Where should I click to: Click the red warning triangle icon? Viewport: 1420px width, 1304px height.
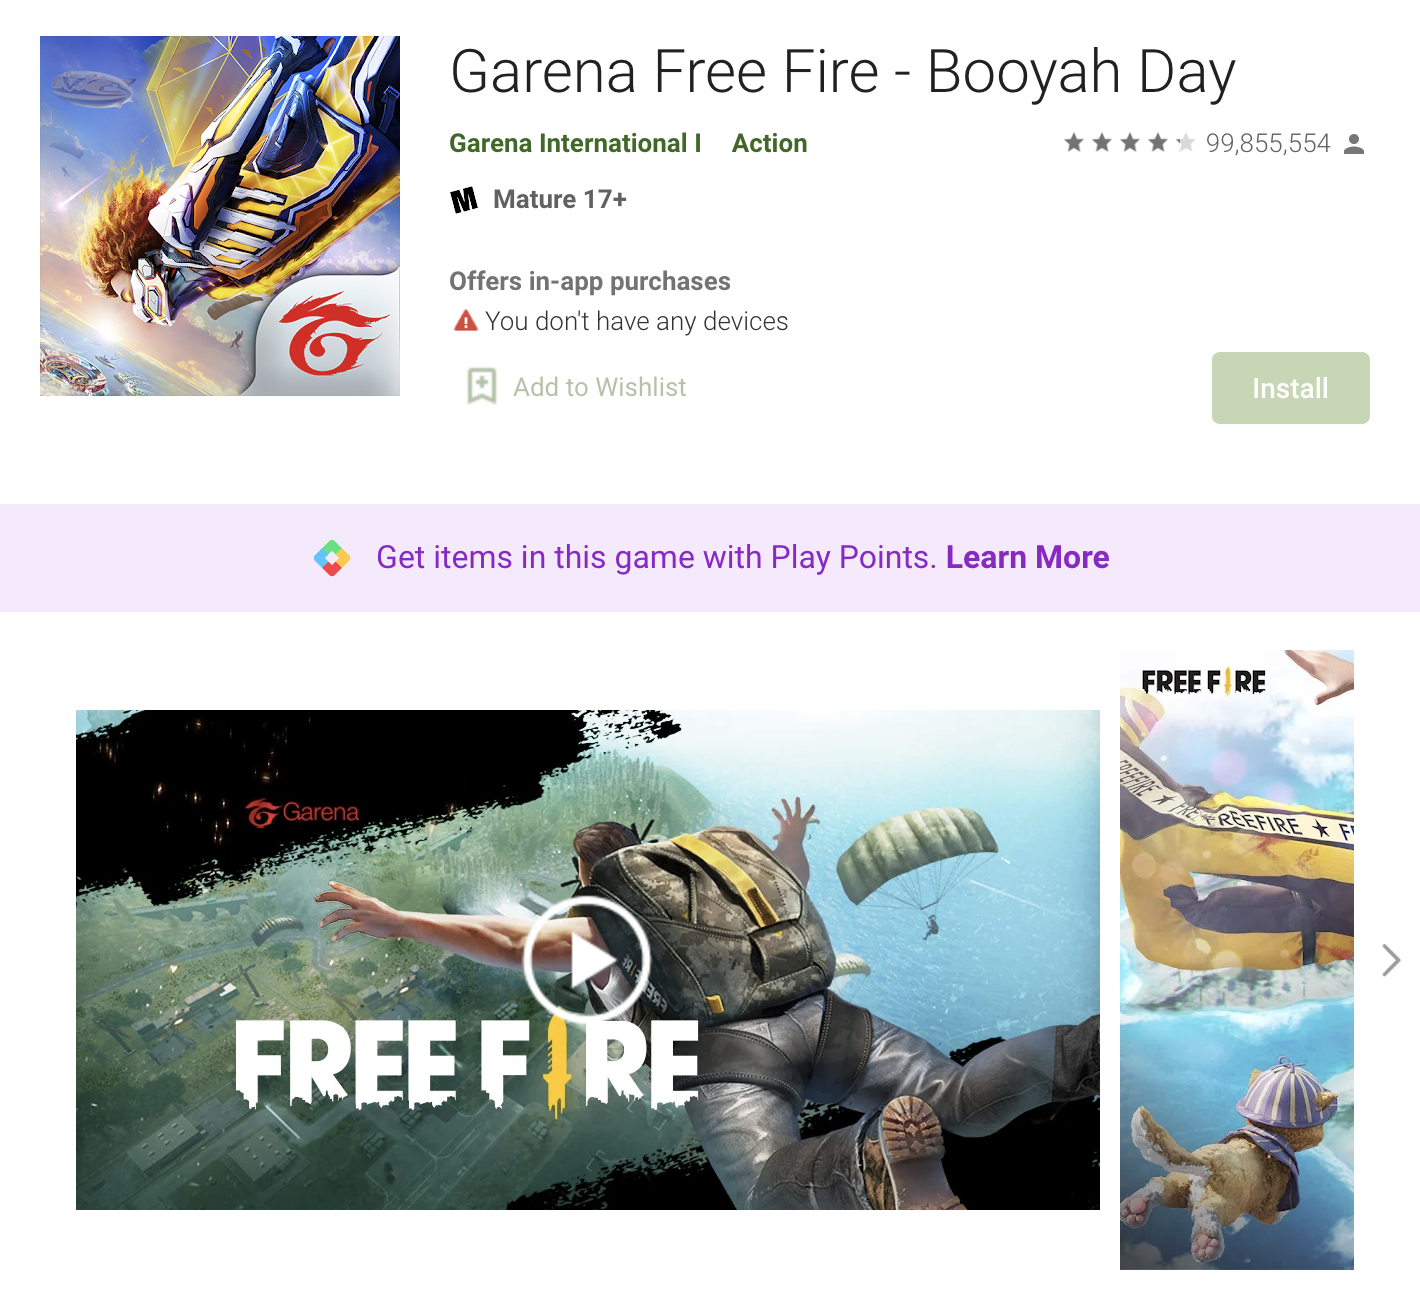tap(465, 321)
